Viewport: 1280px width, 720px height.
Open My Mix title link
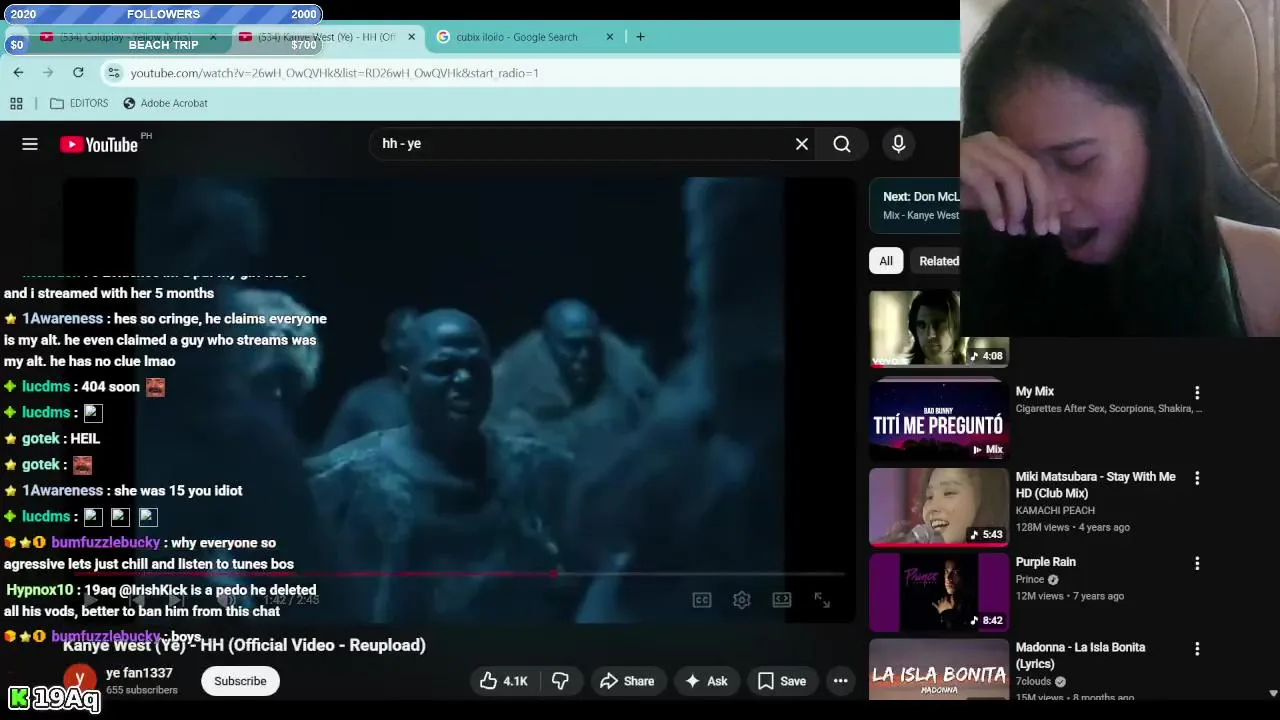1035,391
